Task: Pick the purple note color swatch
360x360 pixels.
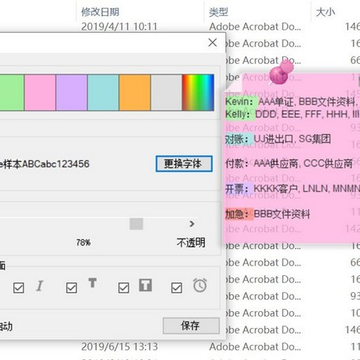Action: (x=72, y=92)
